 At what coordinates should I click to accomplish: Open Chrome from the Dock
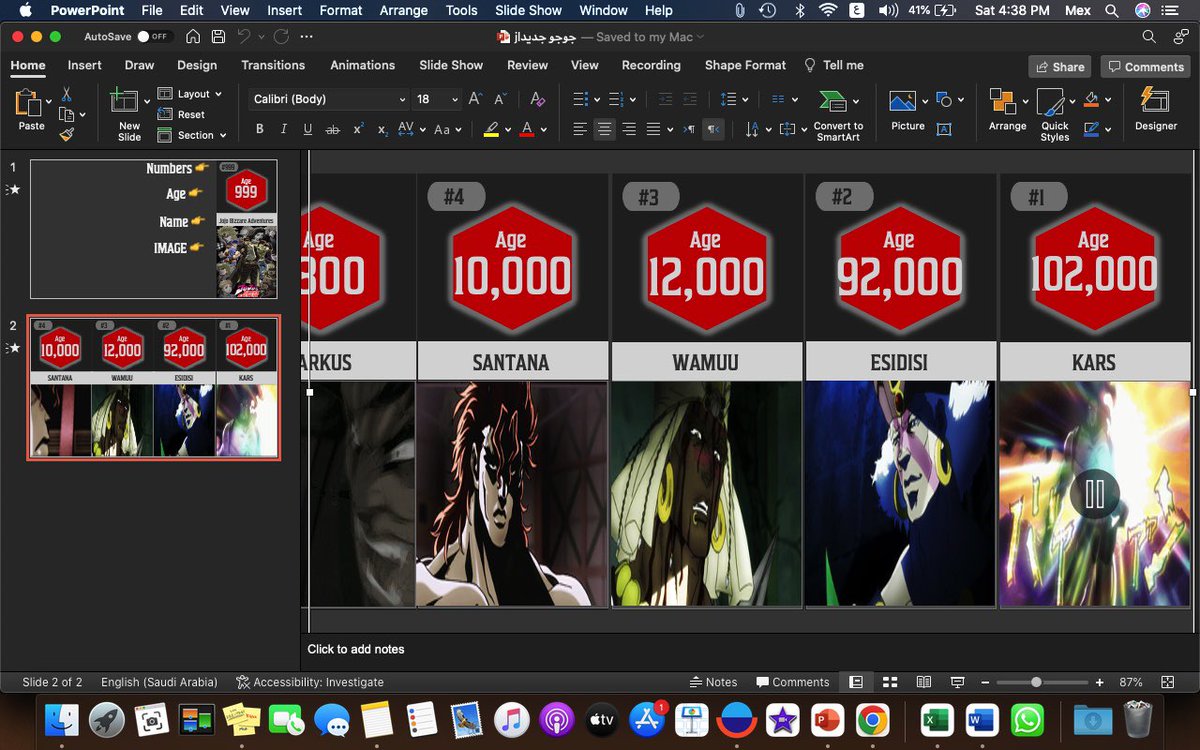pyautogui.click(x=872, y=719)
